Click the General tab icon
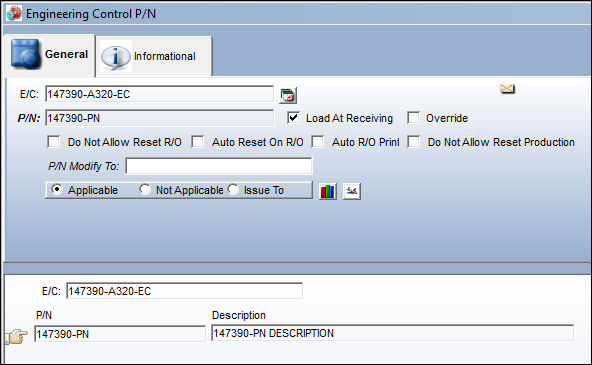The width and height of the screenshot is (592, 365). click(x=25, y=54)
